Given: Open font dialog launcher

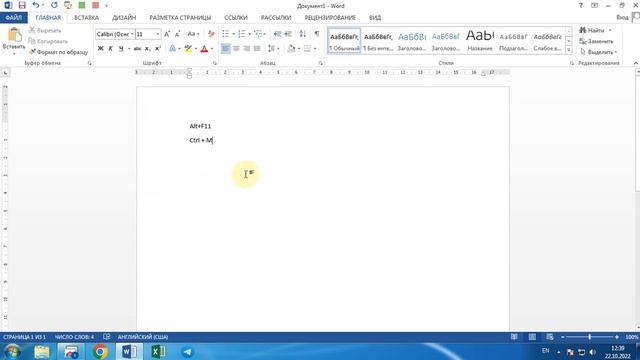Looking at the screenshot, I should pos(215,63).
